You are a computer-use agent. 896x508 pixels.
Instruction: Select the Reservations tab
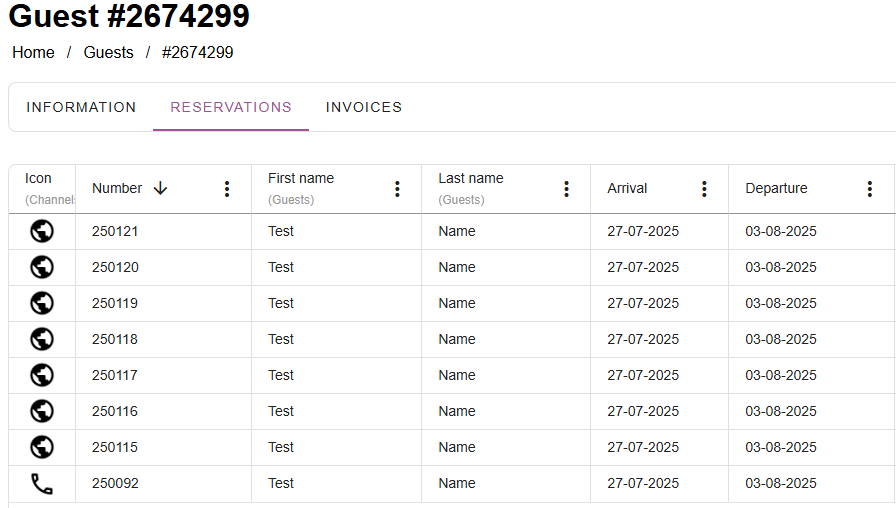[x=231, y=107]
